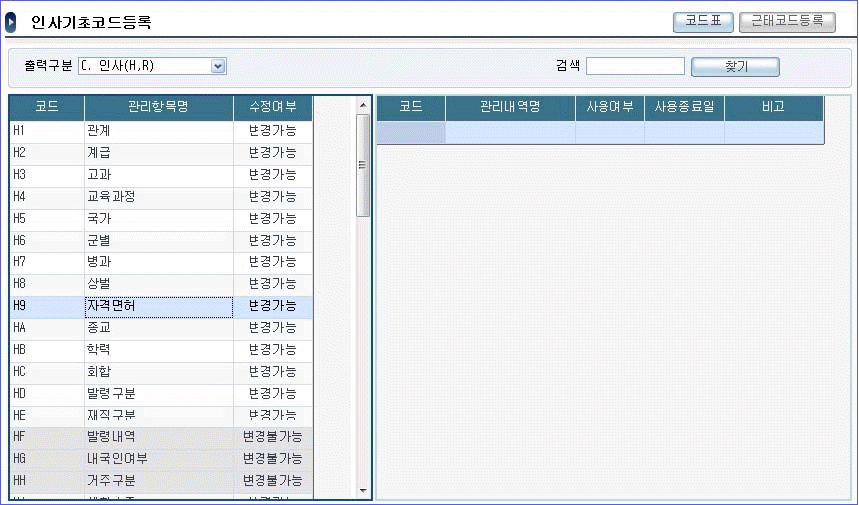The image size is (859, 505).
Task: Click the blue arrow icon beside the title
Action: pyautogui.click(x=12, y=22)
